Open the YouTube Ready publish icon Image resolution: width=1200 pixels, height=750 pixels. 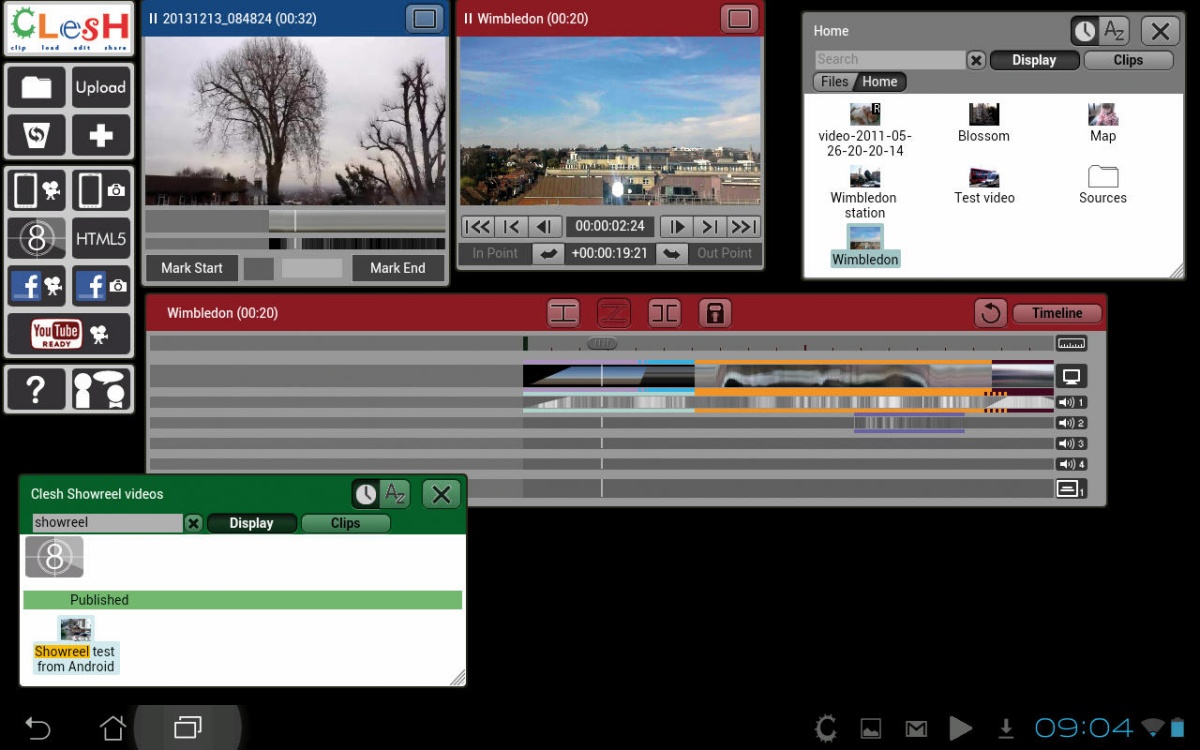pyautogui.click(x=69, y=334)
